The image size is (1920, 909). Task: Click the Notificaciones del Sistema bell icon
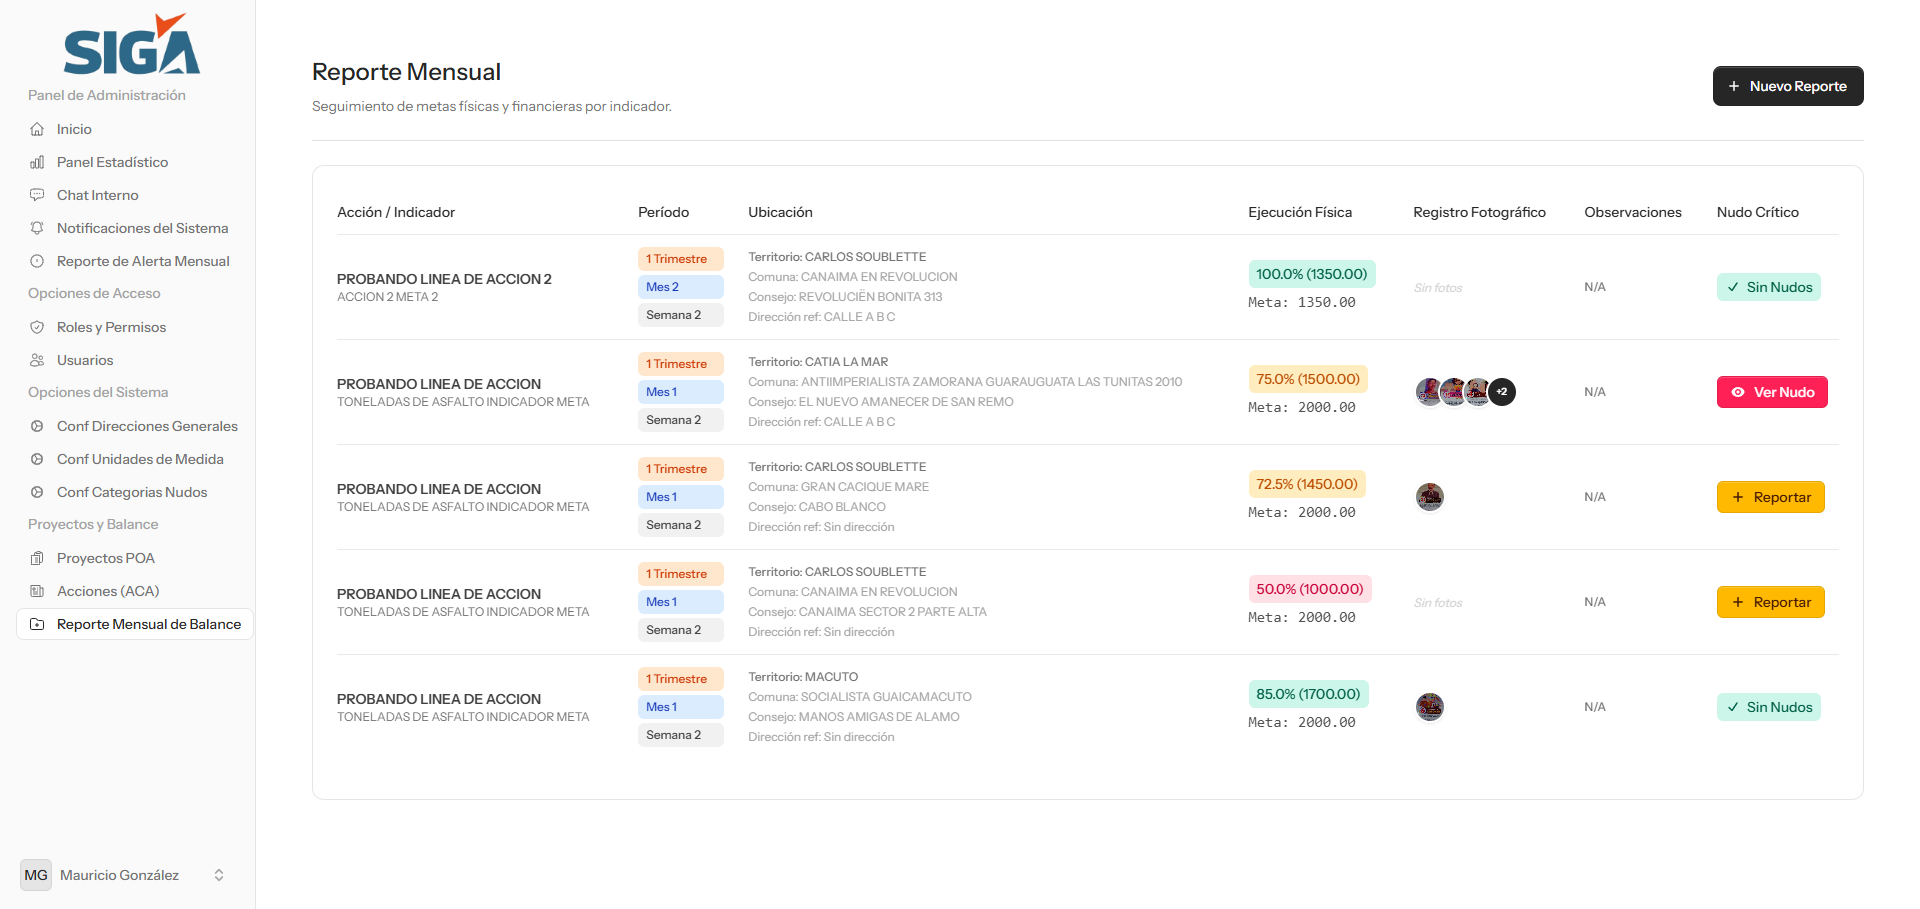tap(37, 228)
